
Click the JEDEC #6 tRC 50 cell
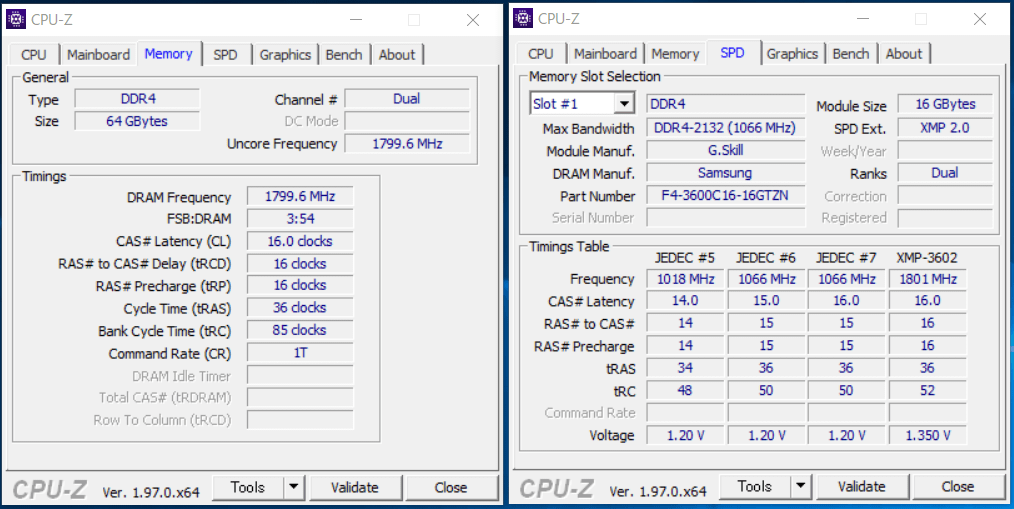[766, 391]
